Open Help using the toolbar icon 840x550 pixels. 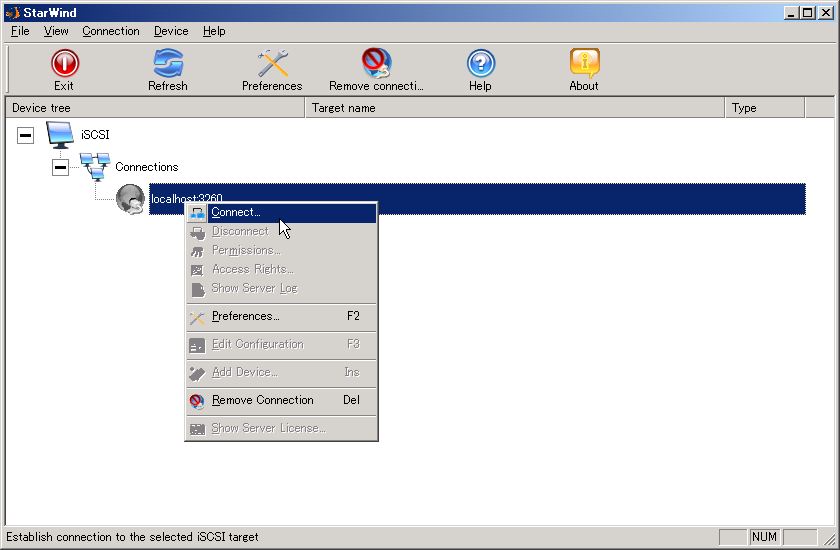click(480, 65)
